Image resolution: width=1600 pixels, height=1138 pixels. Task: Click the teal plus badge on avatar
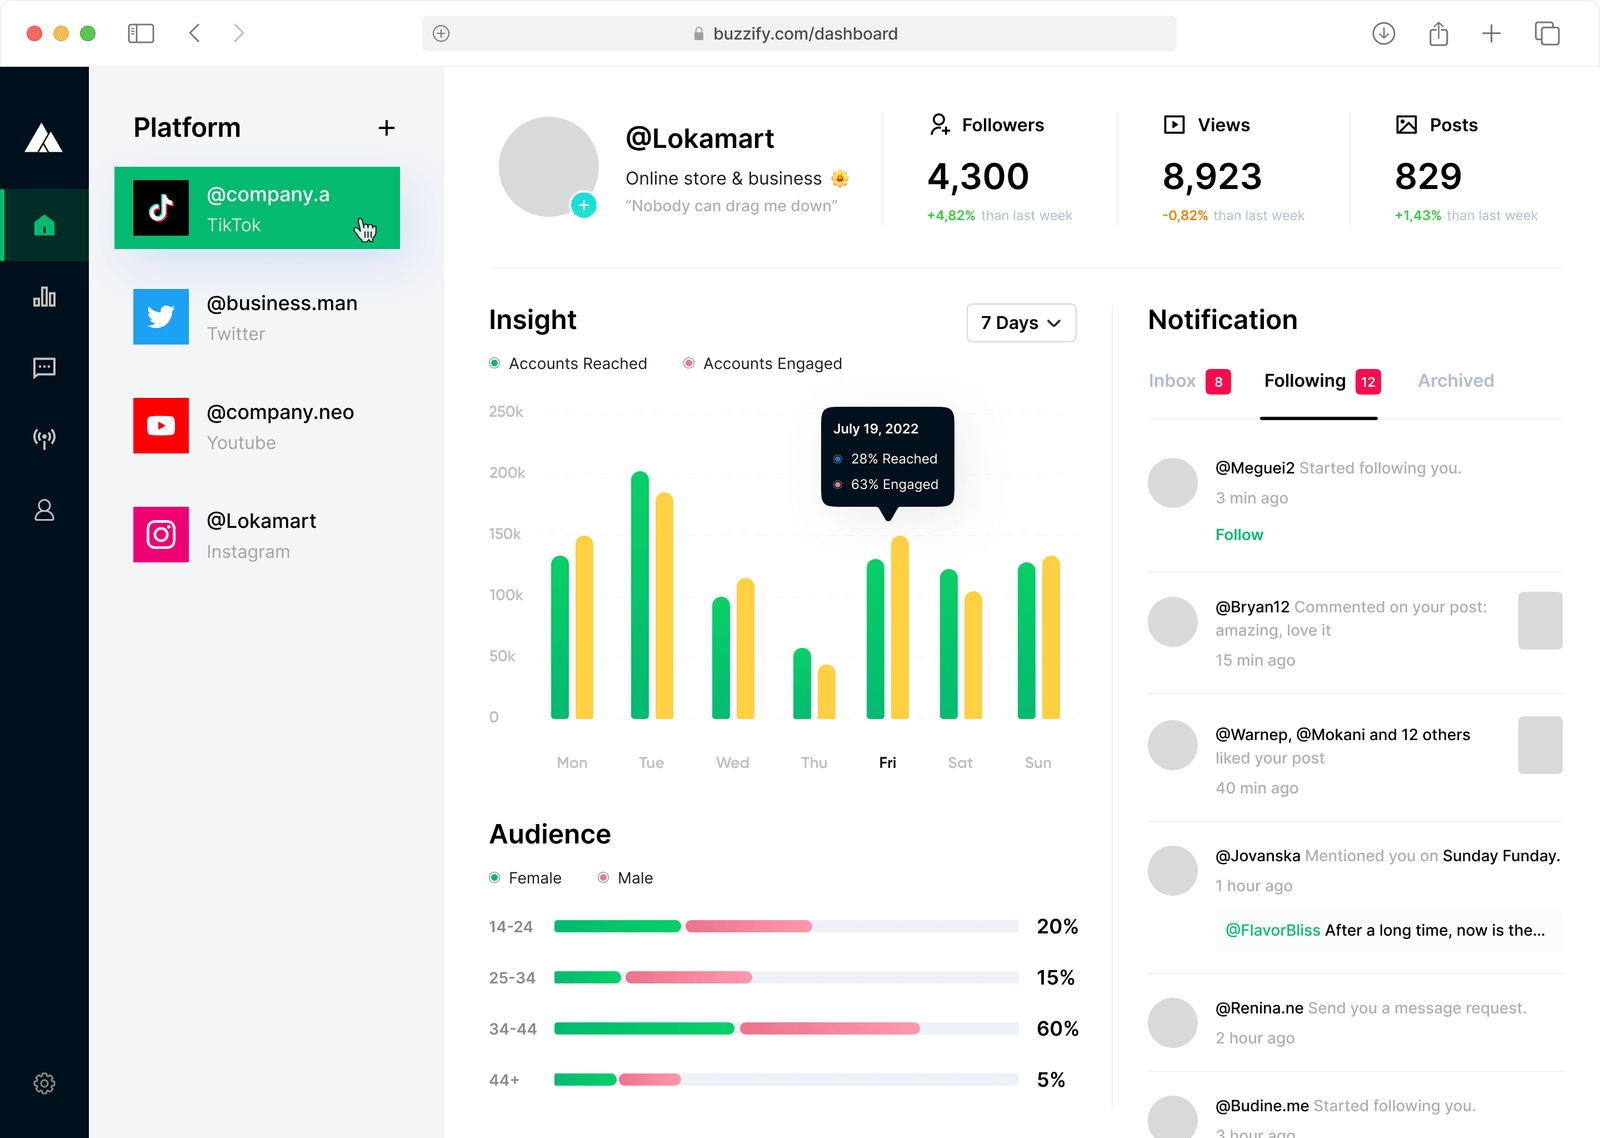click(584, 205)
